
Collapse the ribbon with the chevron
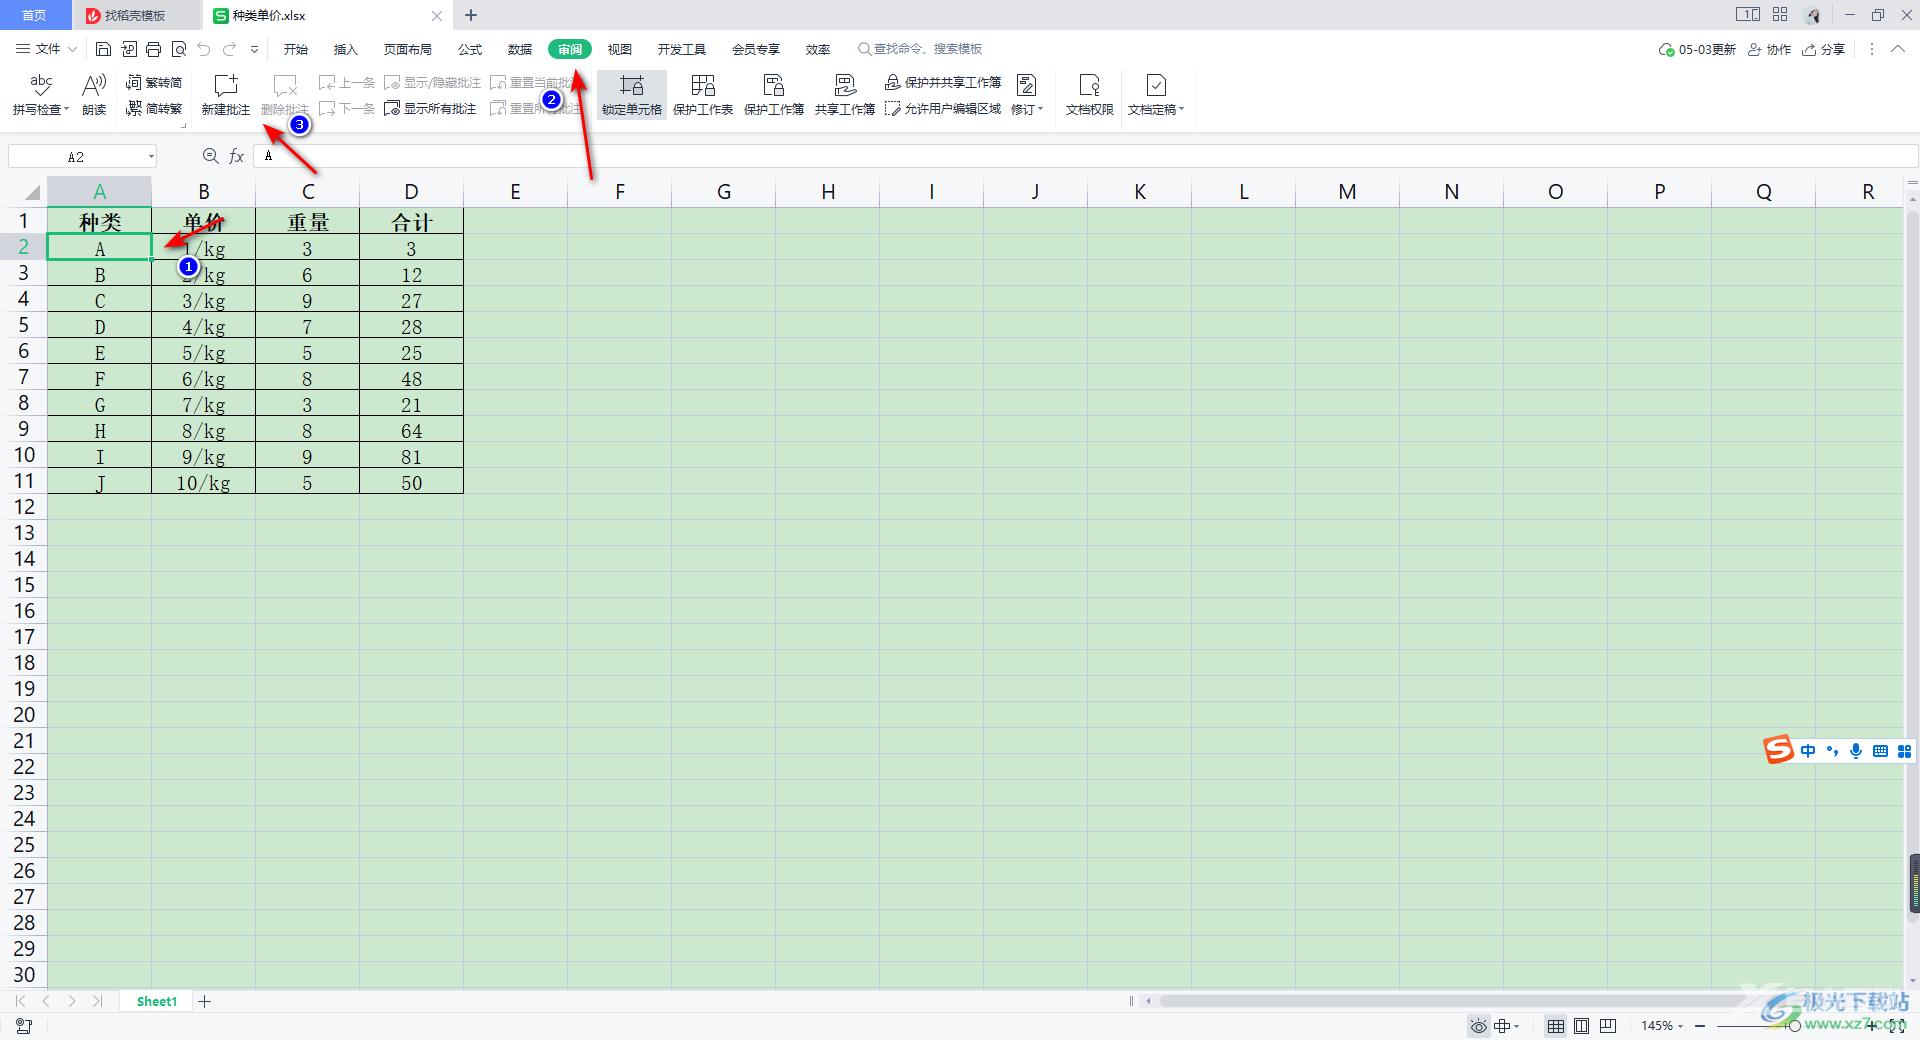coord(1898,49)
